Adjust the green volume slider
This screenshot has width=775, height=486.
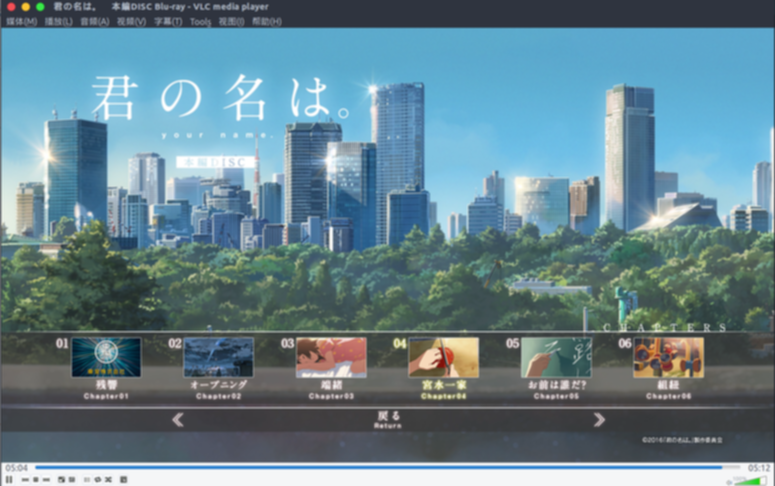click(x=750, y=481)
